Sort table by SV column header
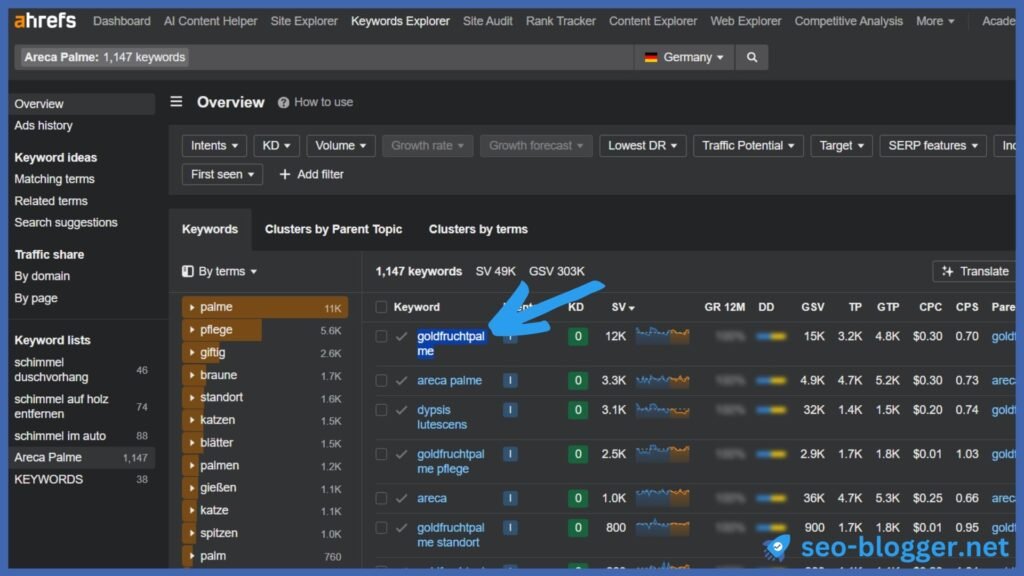 pos(622,307)
